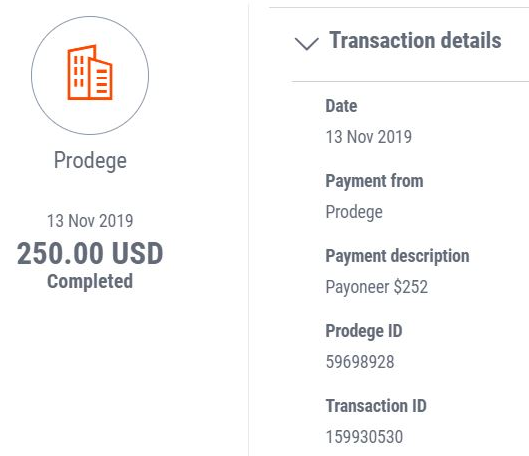
Task: Select the Prodege name under the icon
Action: pyautogui.click(x=90, y=161)
